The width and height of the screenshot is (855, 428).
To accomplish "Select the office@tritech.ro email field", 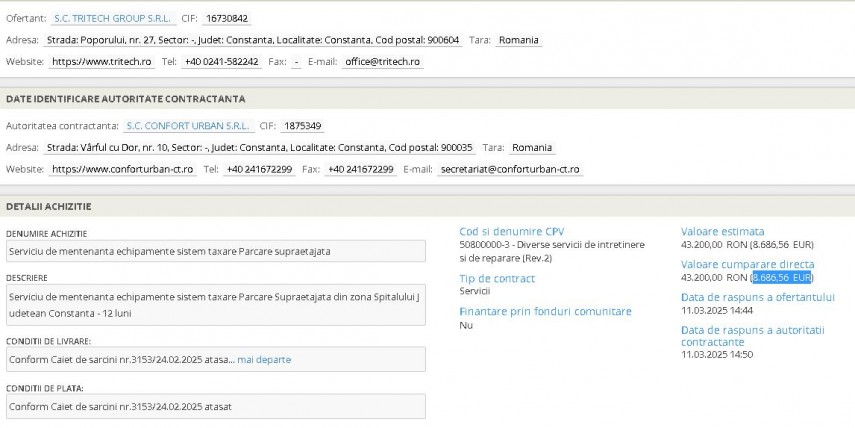I will point(382,61).
